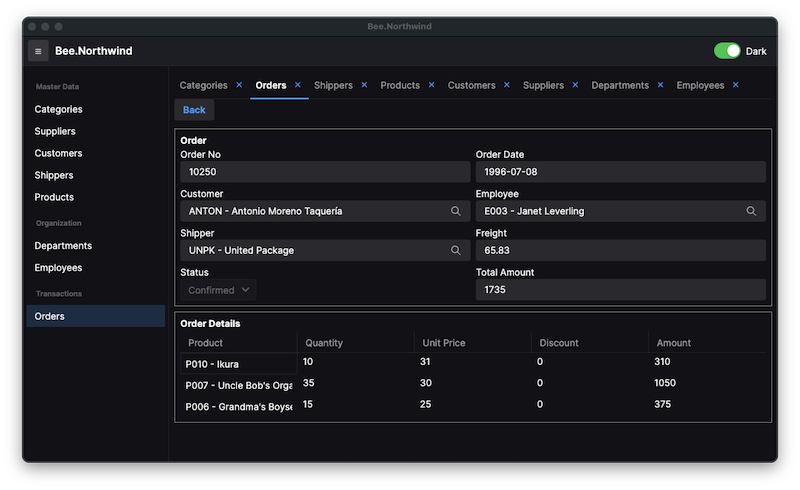Click quantity 15 in the Grandma's row
This screenshot has width=800, height=490.
308,404
